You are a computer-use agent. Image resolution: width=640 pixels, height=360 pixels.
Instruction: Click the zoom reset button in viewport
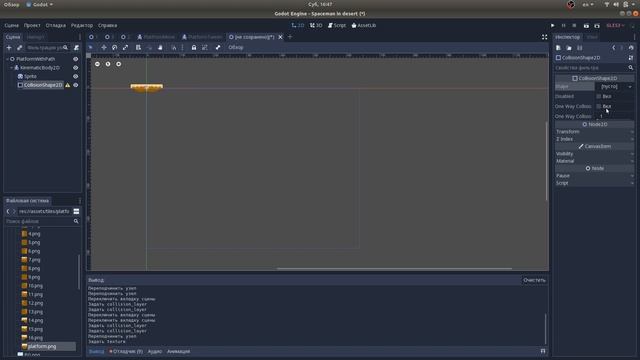(x=108, y=64)
